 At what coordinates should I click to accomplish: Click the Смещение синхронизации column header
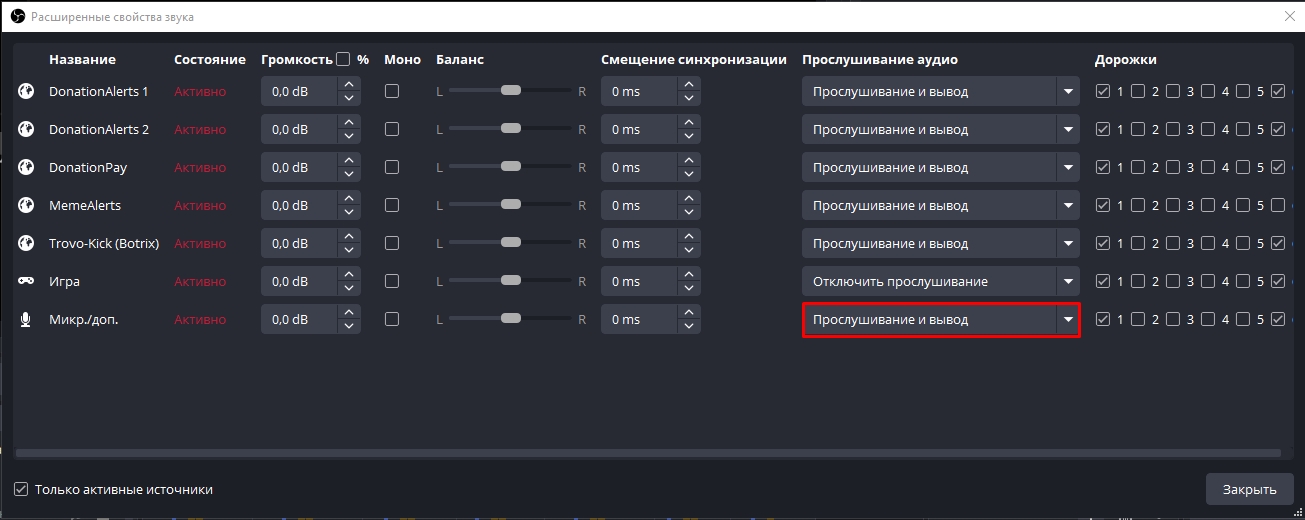(x=694, y=59)
